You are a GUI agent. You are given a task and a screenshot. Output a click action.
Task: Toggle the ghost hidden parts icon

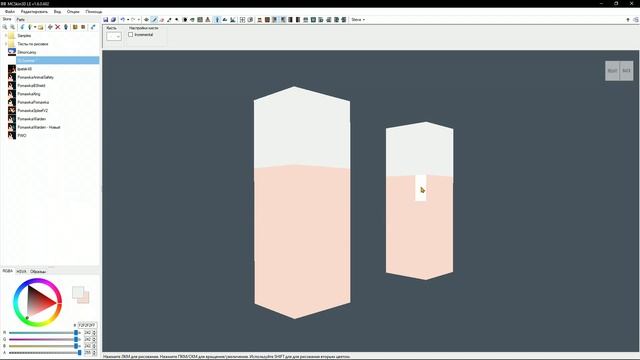tap(250, 20)
